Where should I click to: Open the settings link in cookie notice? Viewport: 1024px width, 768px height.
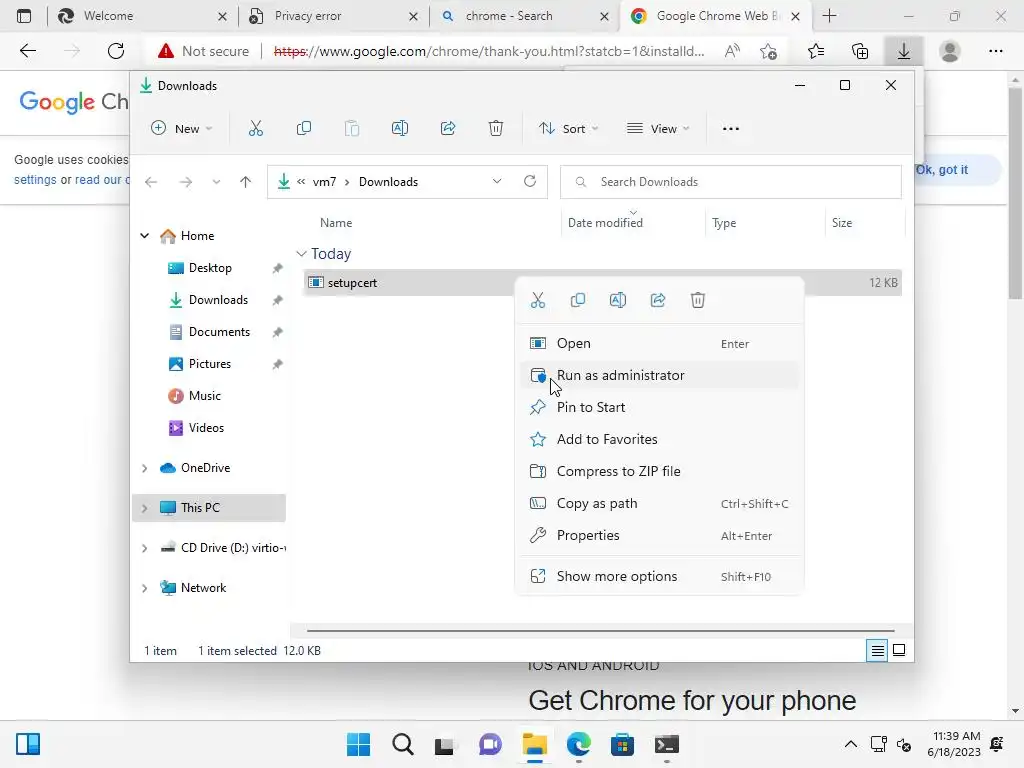pyautogui.click(x=35, y=180)
